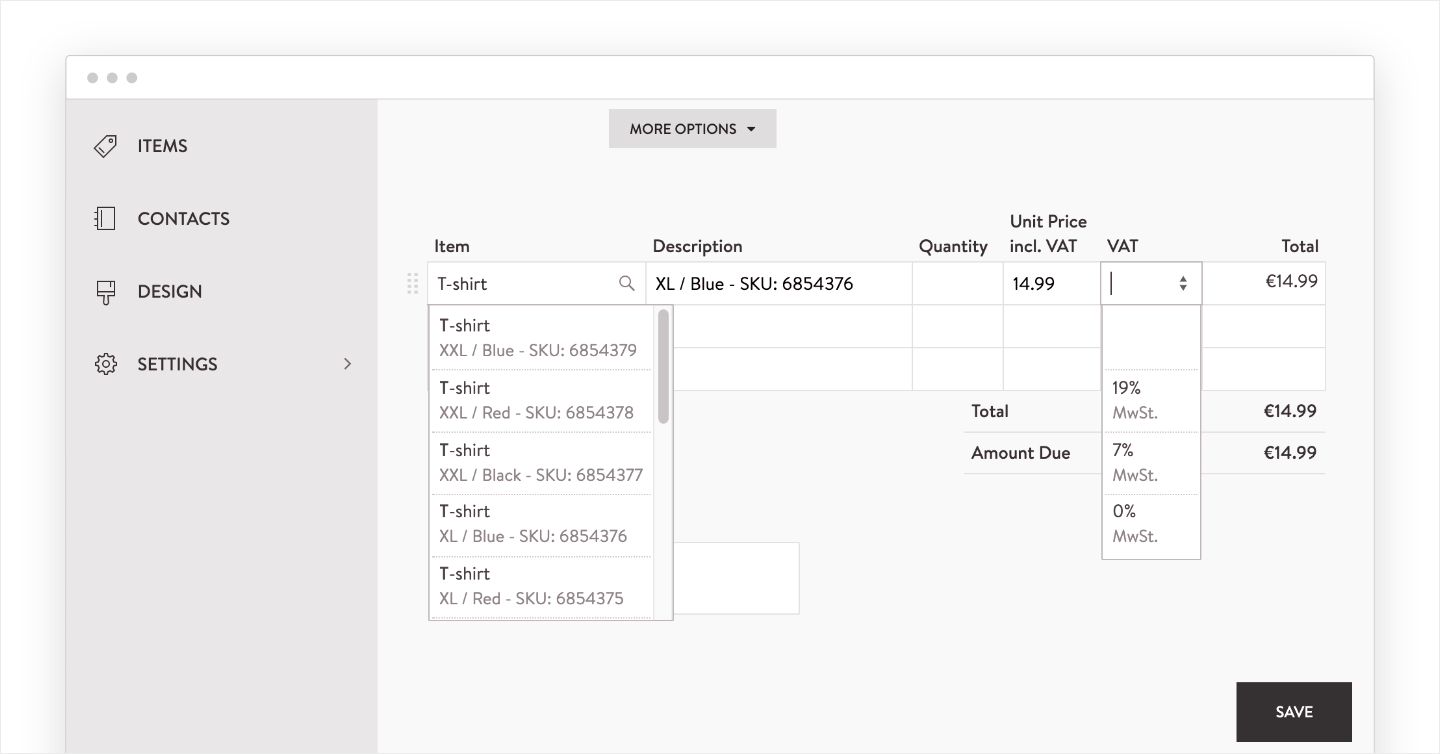Click the Quantity column header
The width and height of the screenshot is (1440, 754).
953,246
